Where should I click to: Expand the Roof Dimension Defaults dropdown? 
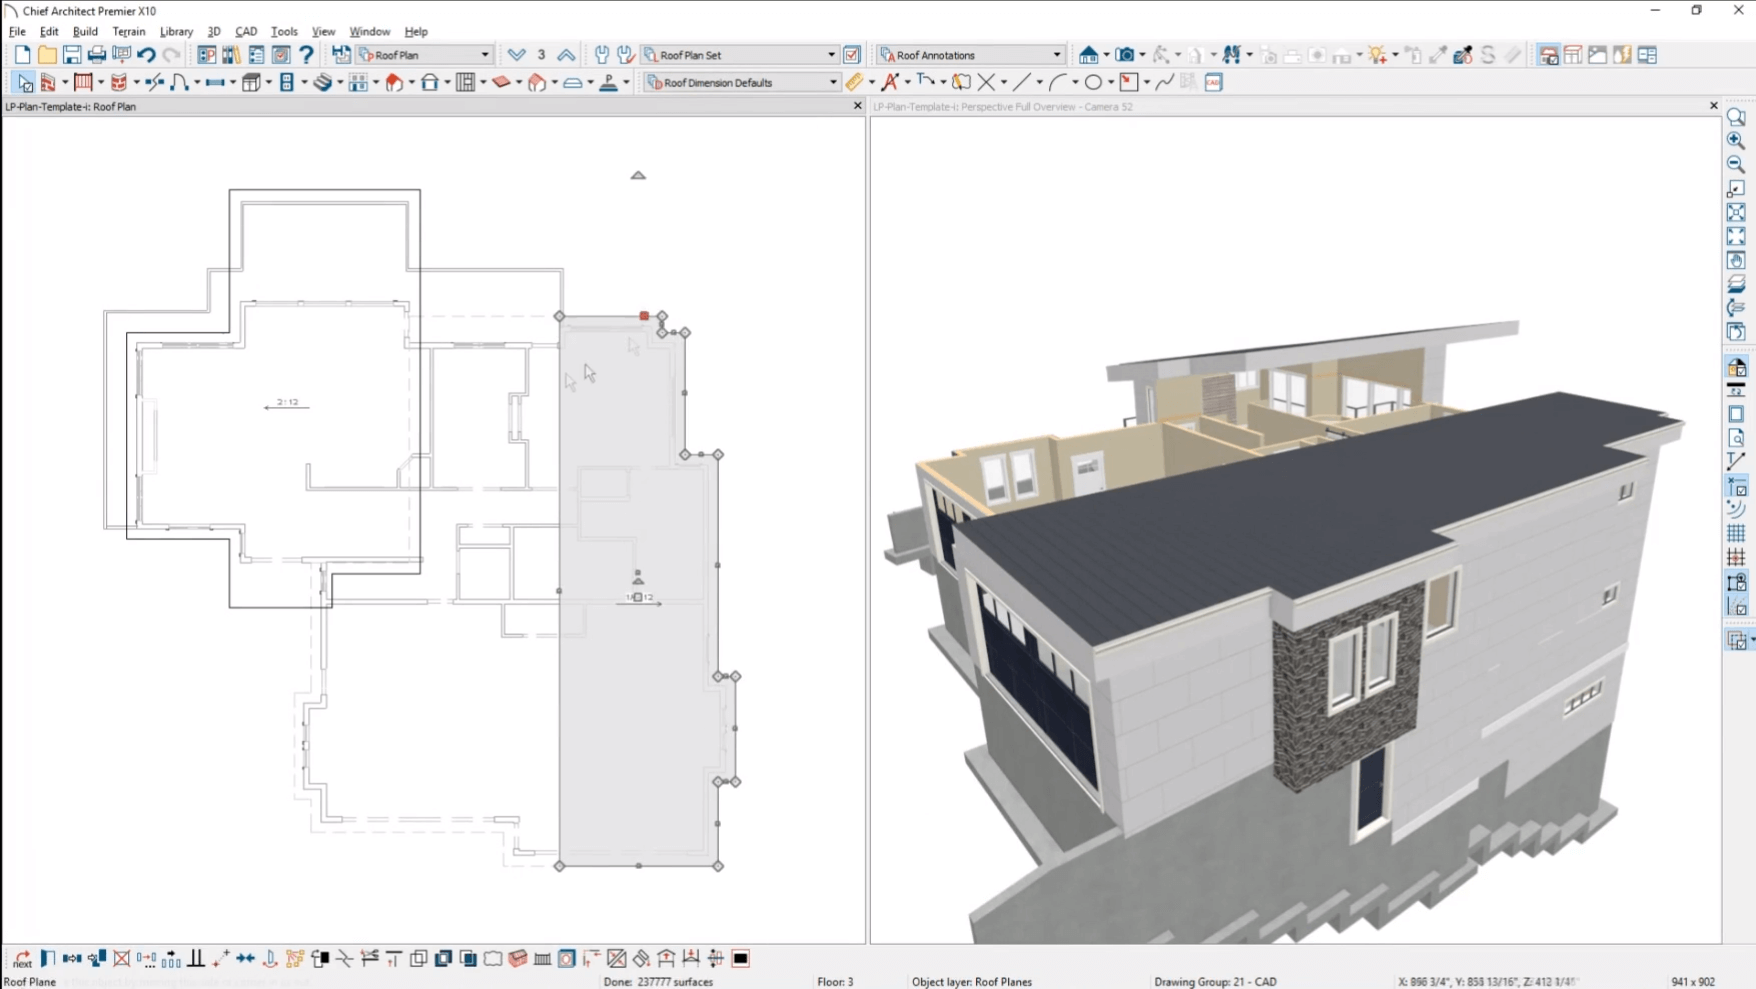(x=832, y=82)
